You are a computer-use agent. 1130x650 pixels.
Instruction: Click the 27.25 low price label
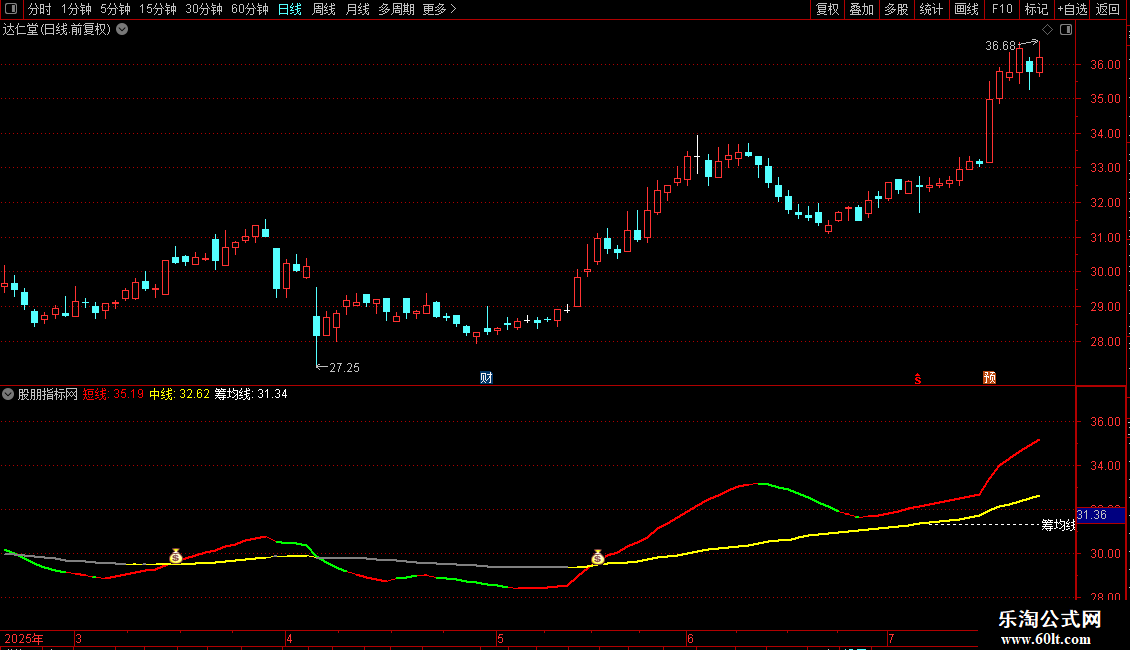(x=344, y=368)
